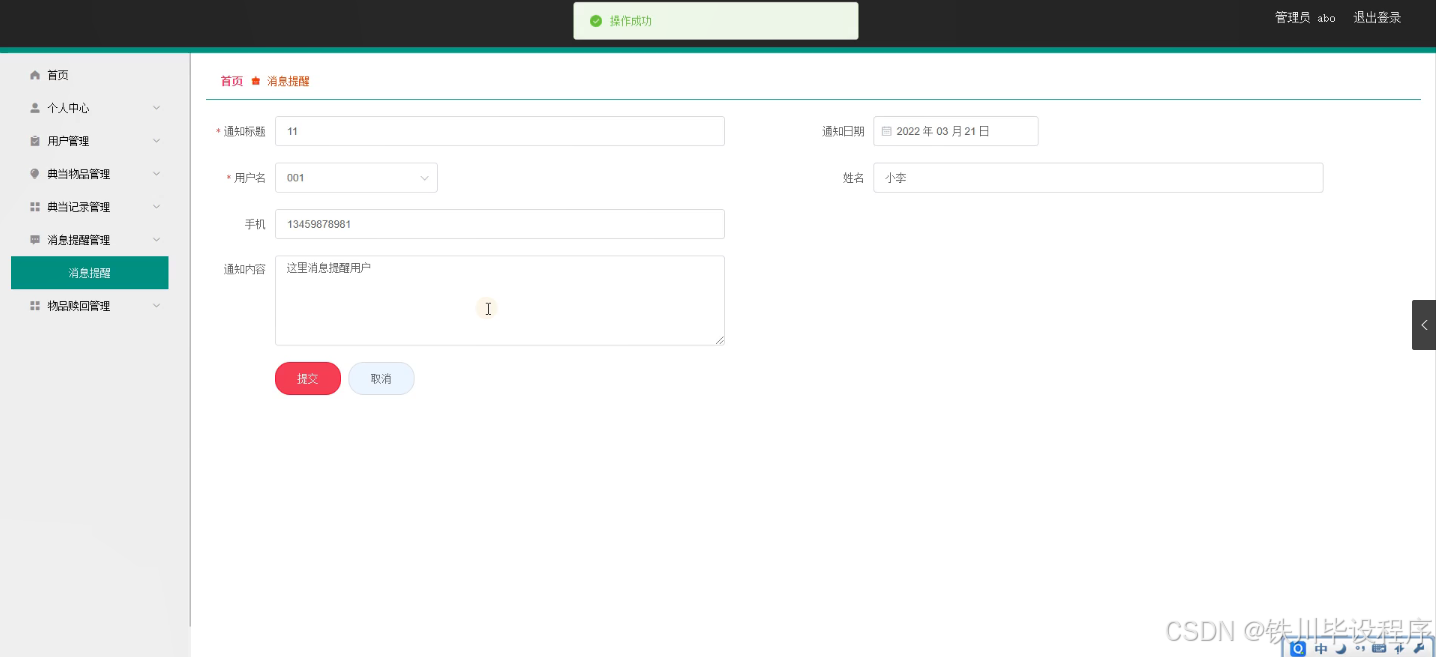Image resolution: width=1436 pixels, height=657 pixels.
Task: Click the clipboard icon for 用户管理
Action: click(x=35, y=141)
